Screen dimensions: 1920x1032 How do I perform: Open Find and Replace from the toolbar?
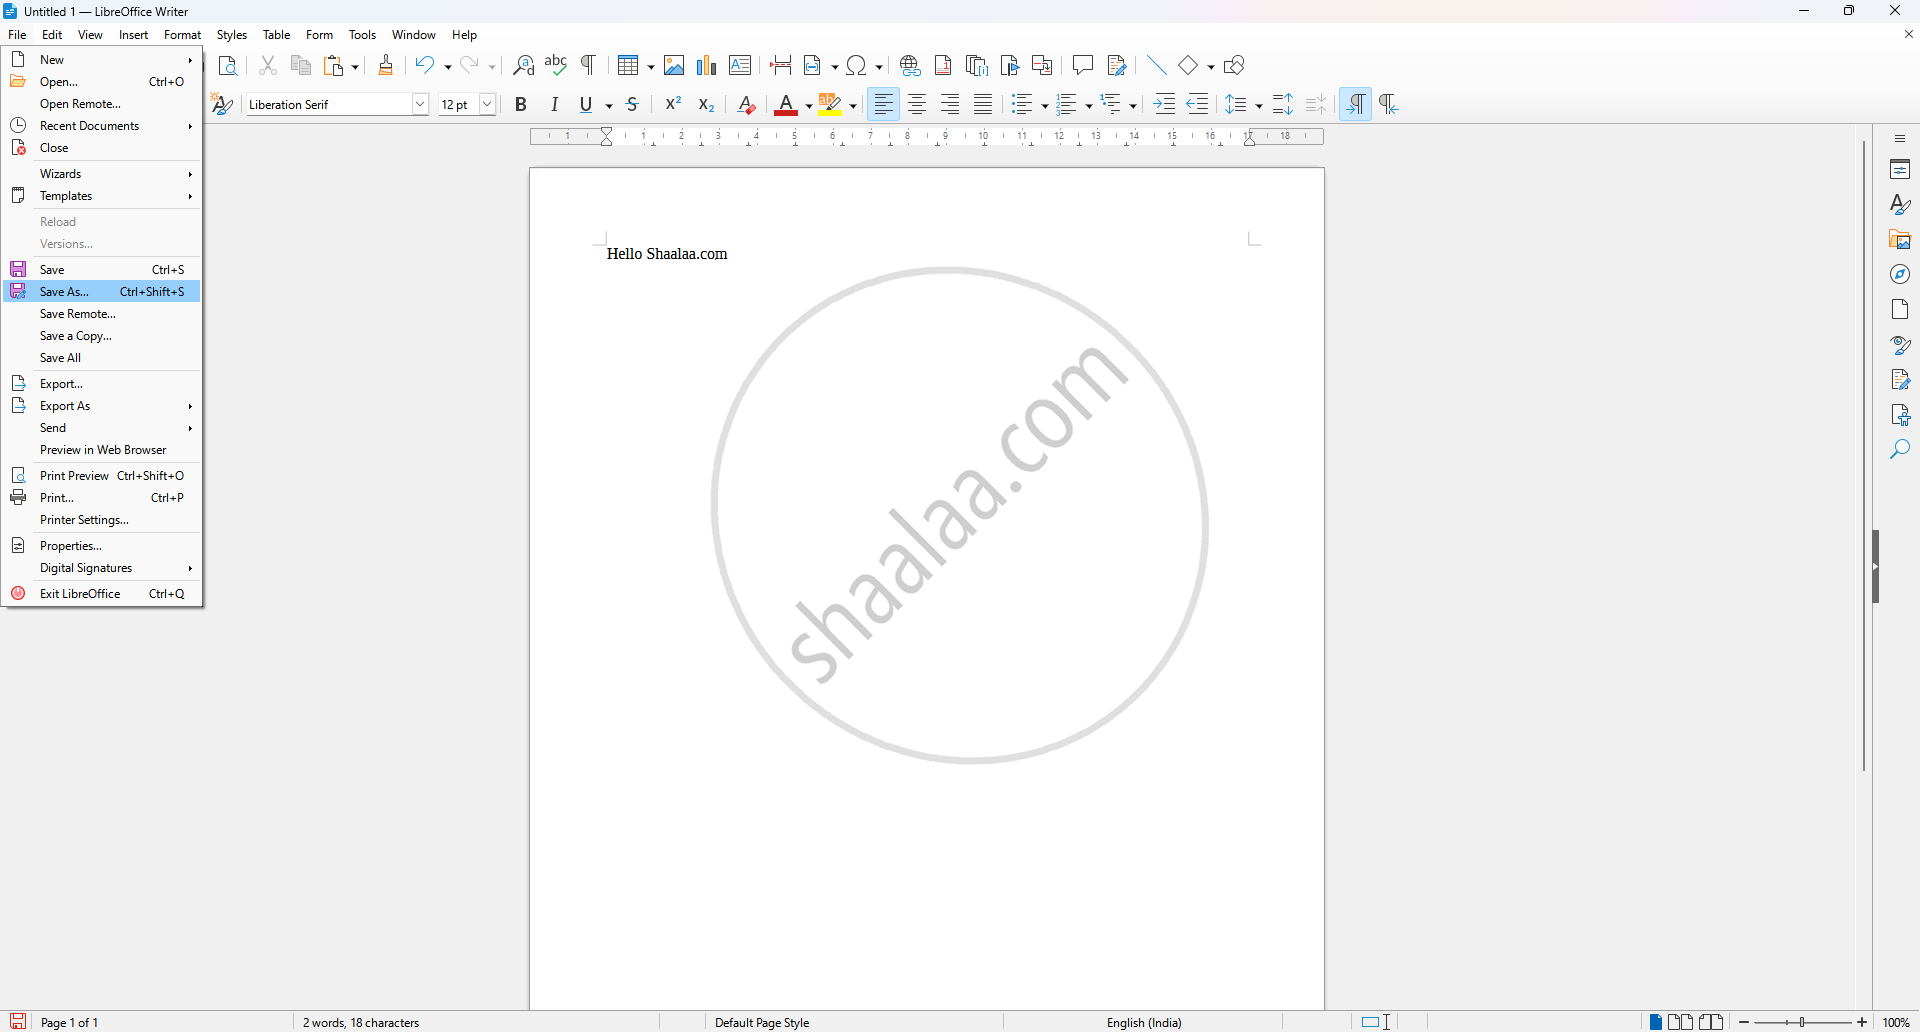click(523, 66)
